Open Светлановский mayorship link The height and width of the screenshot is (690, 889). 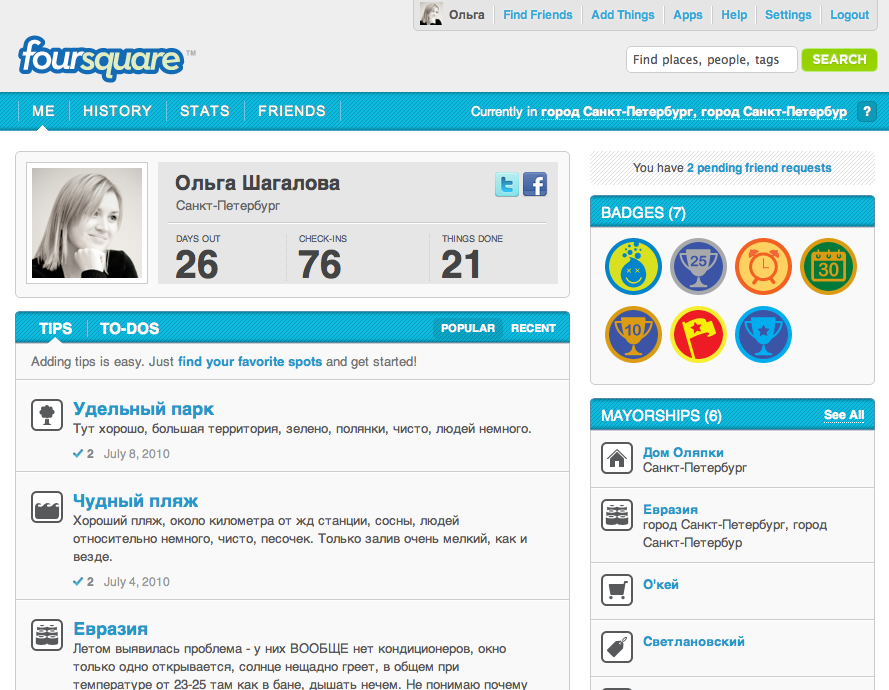(693, 642)
